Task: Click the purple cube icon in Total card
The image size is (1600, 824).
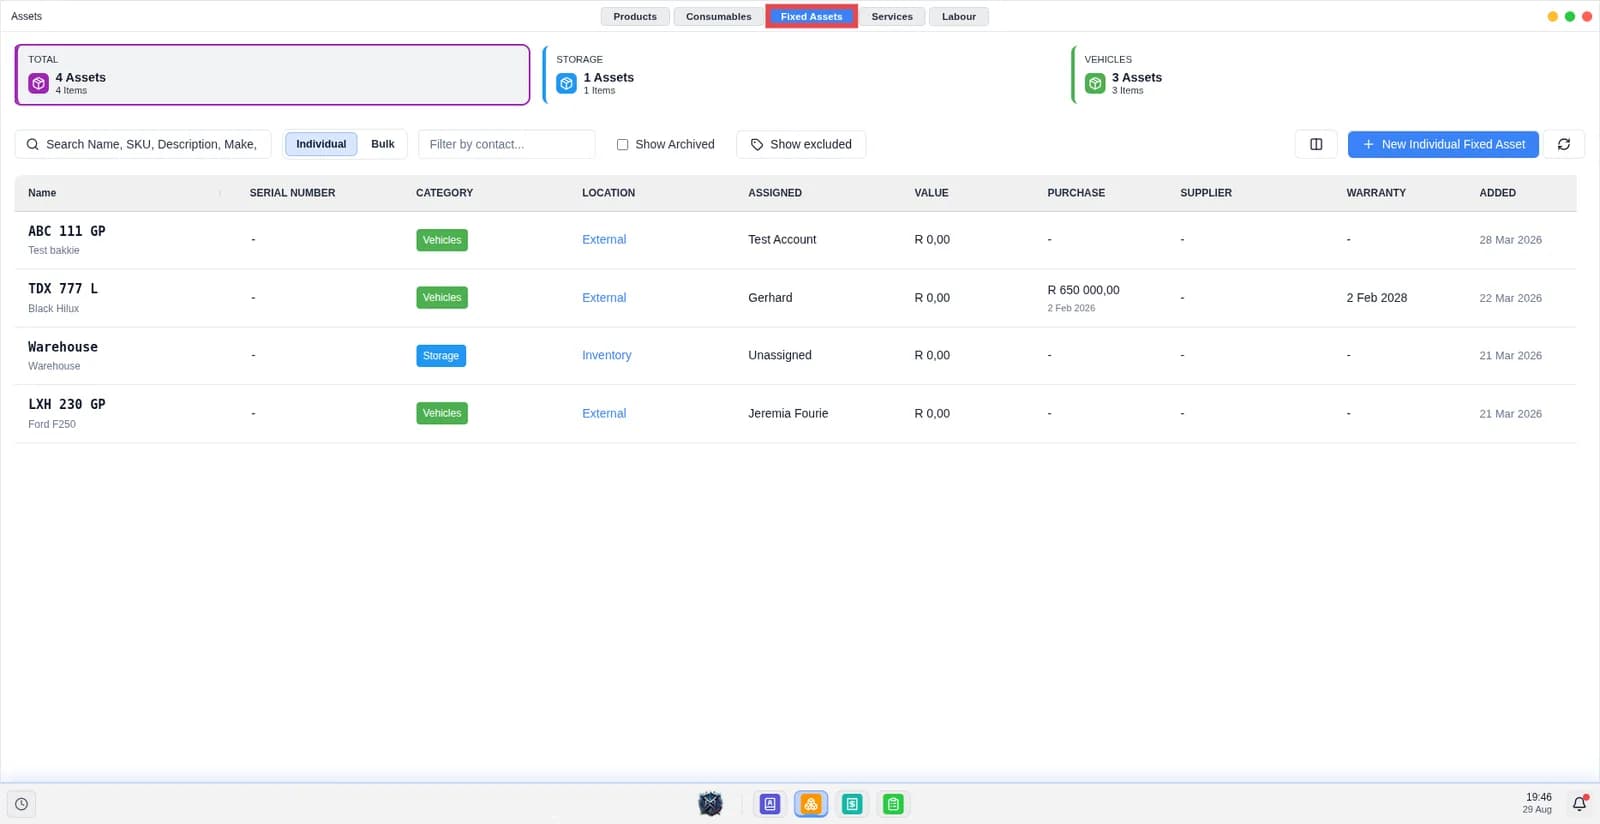Action: (38, 84)
